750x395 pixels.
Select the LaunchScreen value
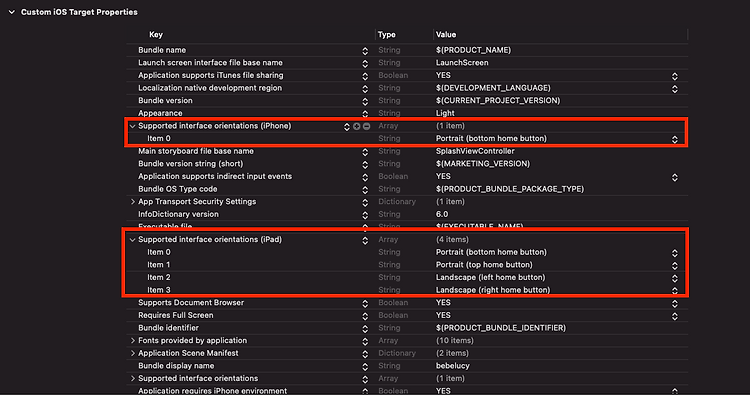click(x=462, y=63)
